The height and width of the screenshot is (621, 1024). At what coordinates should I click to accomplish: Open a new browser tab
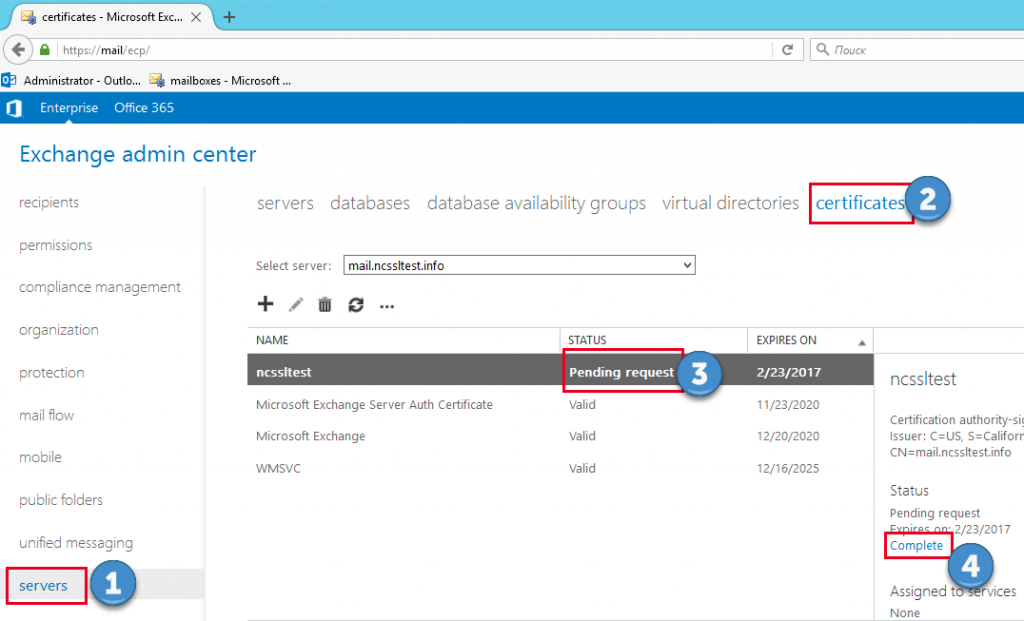click(x=229, y=17)
